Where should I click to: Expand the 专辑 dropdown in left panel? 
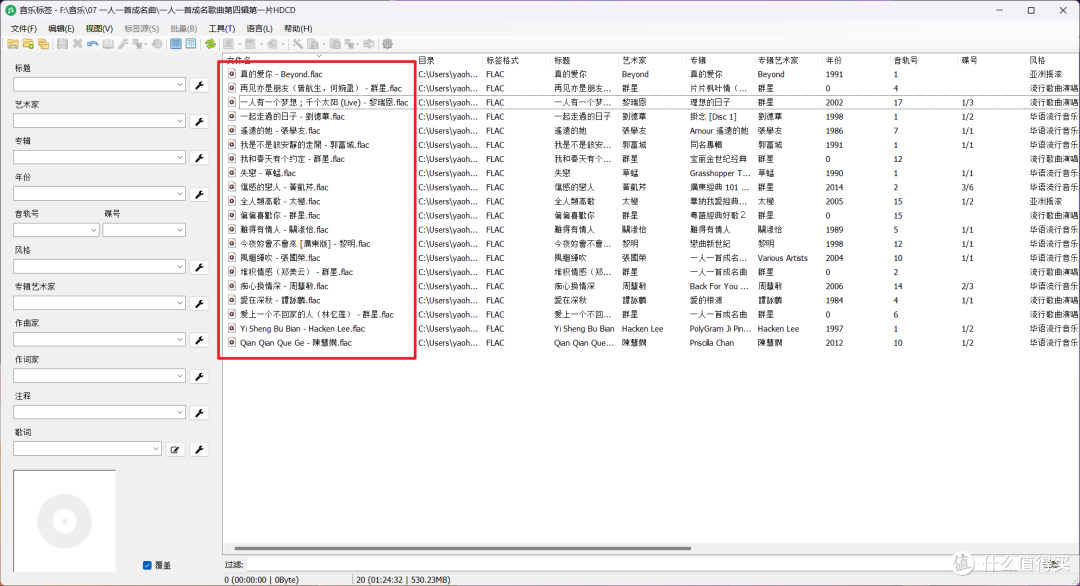pos(180,158)
